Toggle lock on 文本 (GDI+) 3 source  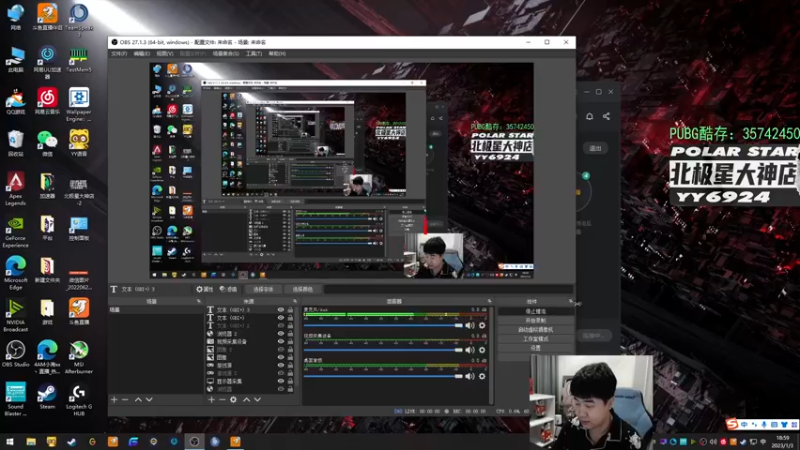pos(290,310)
